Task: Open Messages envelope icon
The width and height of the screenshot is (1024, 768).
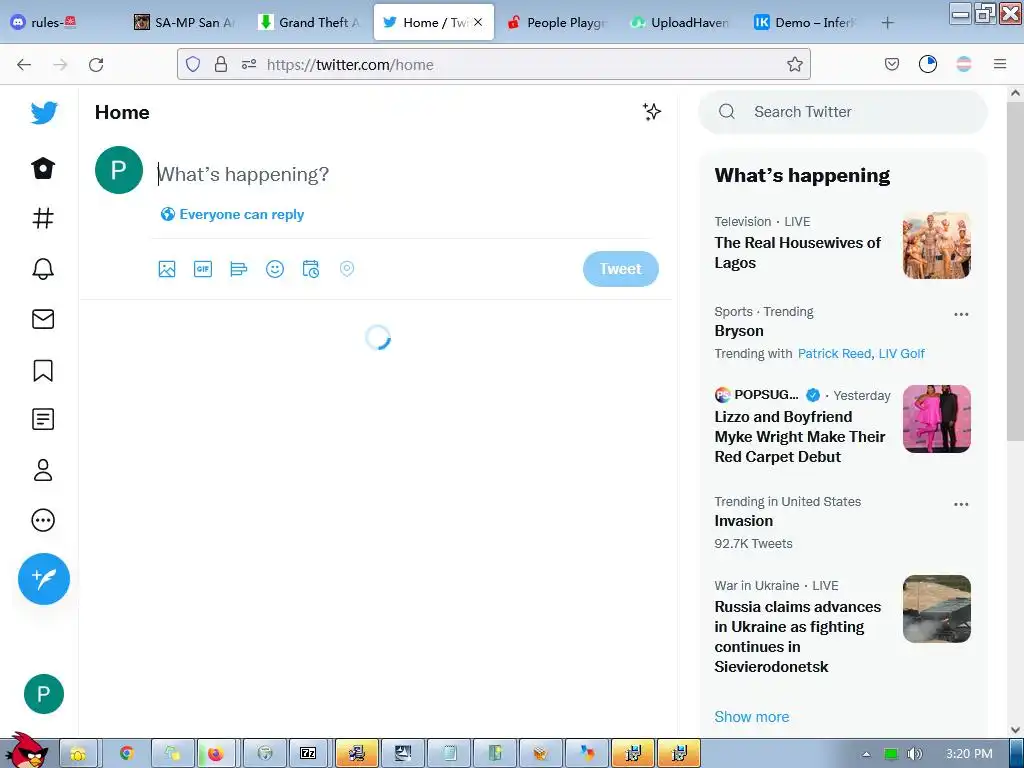Action: [43, 319]
